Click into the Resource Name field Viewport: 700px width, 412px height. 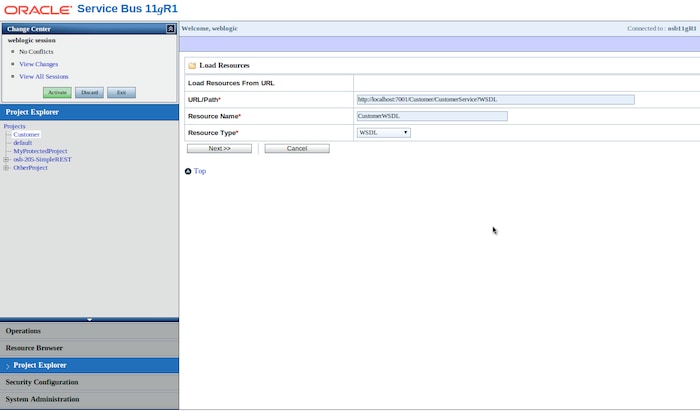pos(432,116)
